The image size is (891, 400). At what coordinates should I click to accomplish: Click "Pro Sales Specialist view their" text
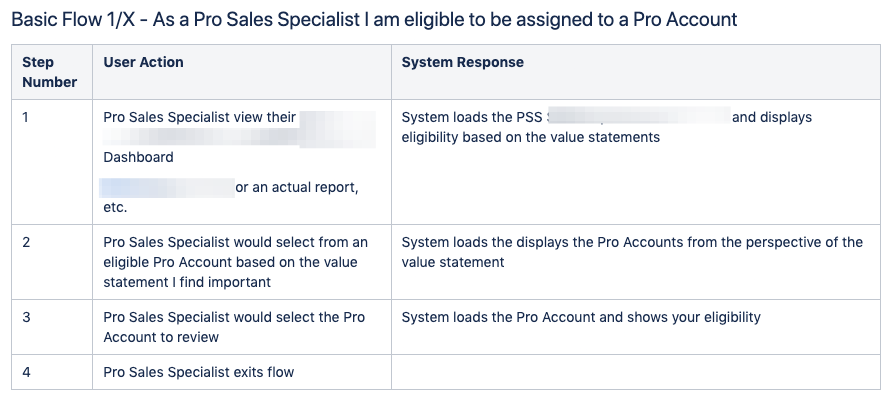[x=199, y=117]
